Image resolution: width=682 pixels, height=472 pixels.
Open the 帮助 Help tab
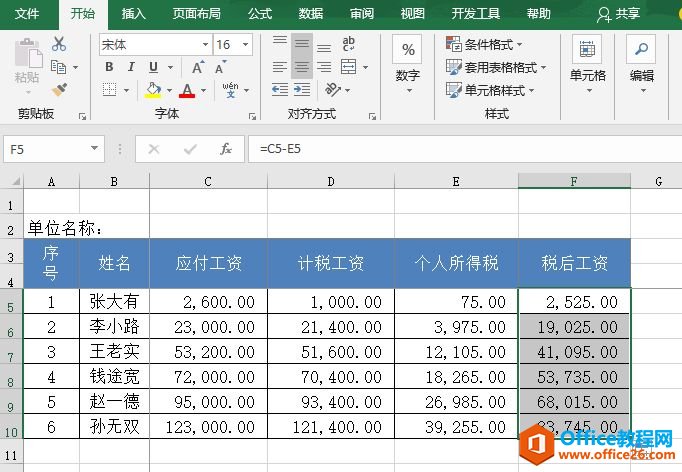[x=539, y=14]
